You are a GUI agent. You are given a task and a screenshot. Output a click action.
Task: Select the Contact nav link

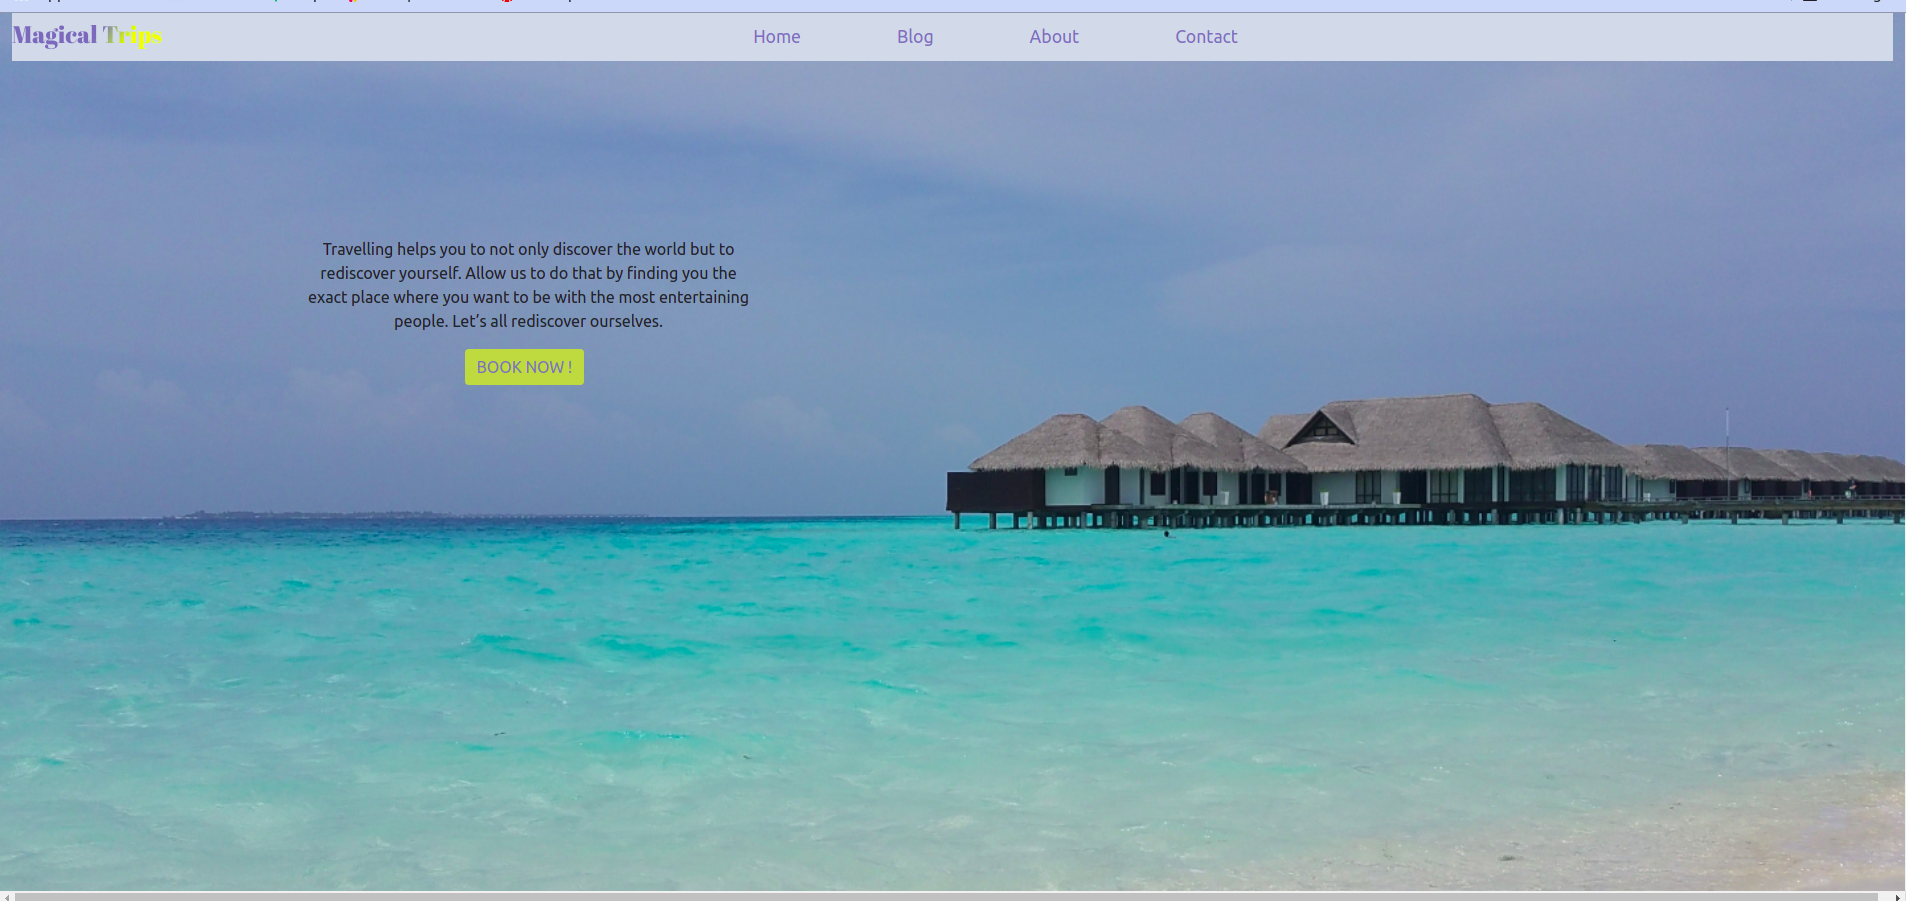click(1206, 37)
